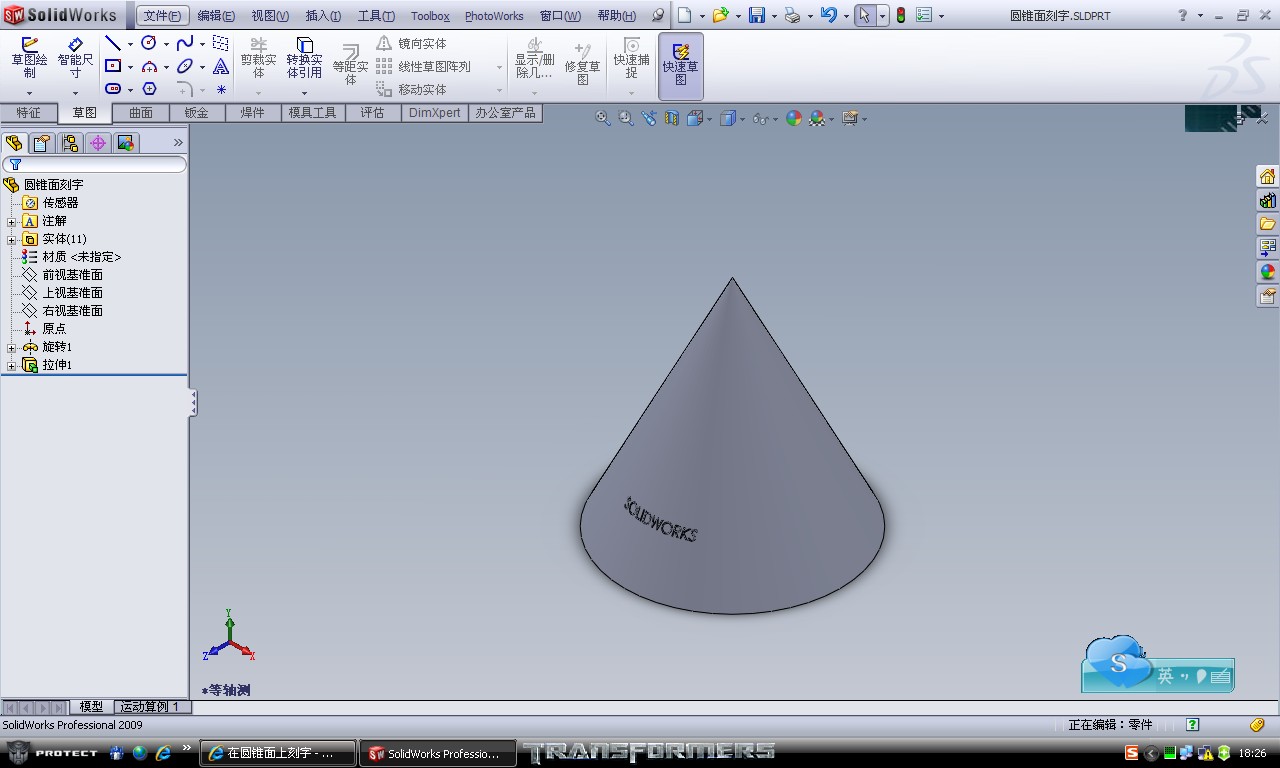Select 原点 in the feature tree

tap(54, 329)
